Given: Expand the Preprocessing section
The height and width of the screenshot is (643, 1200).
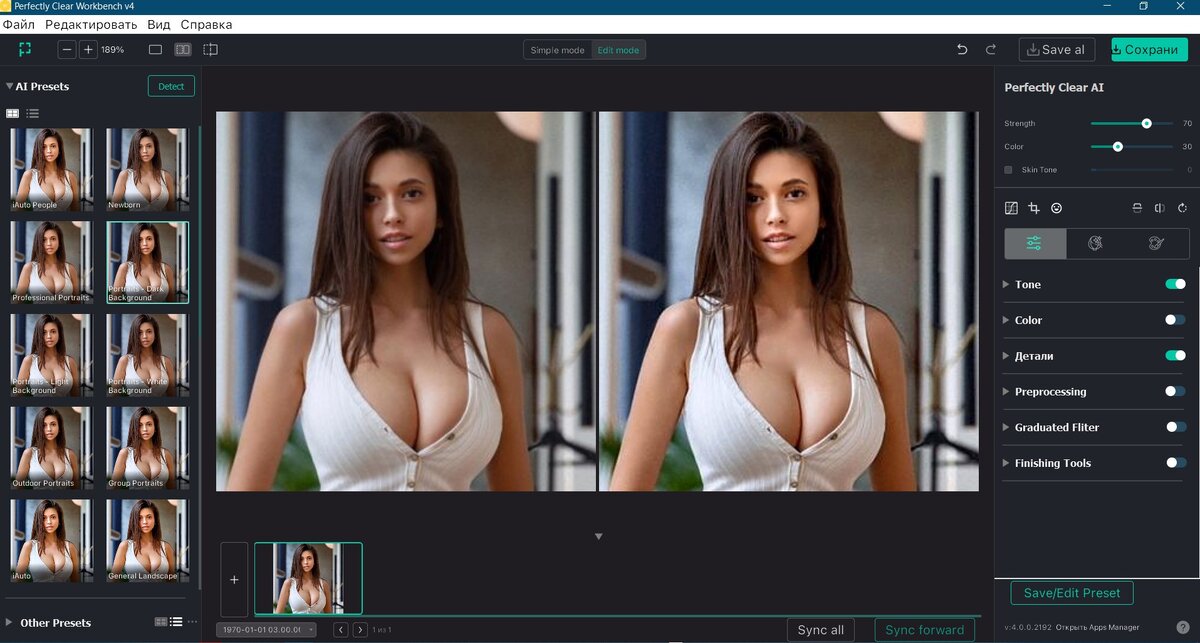Looking at the screenshot, I should (x=1006, y=391).
